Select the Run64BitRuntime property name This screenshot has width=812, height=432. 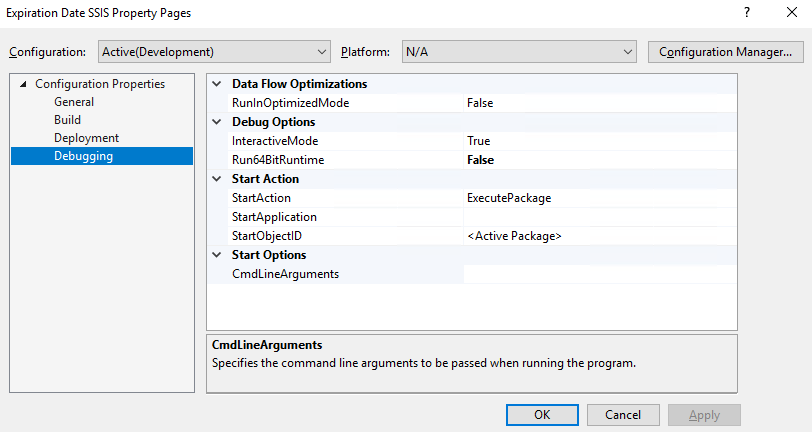point(278,160)
